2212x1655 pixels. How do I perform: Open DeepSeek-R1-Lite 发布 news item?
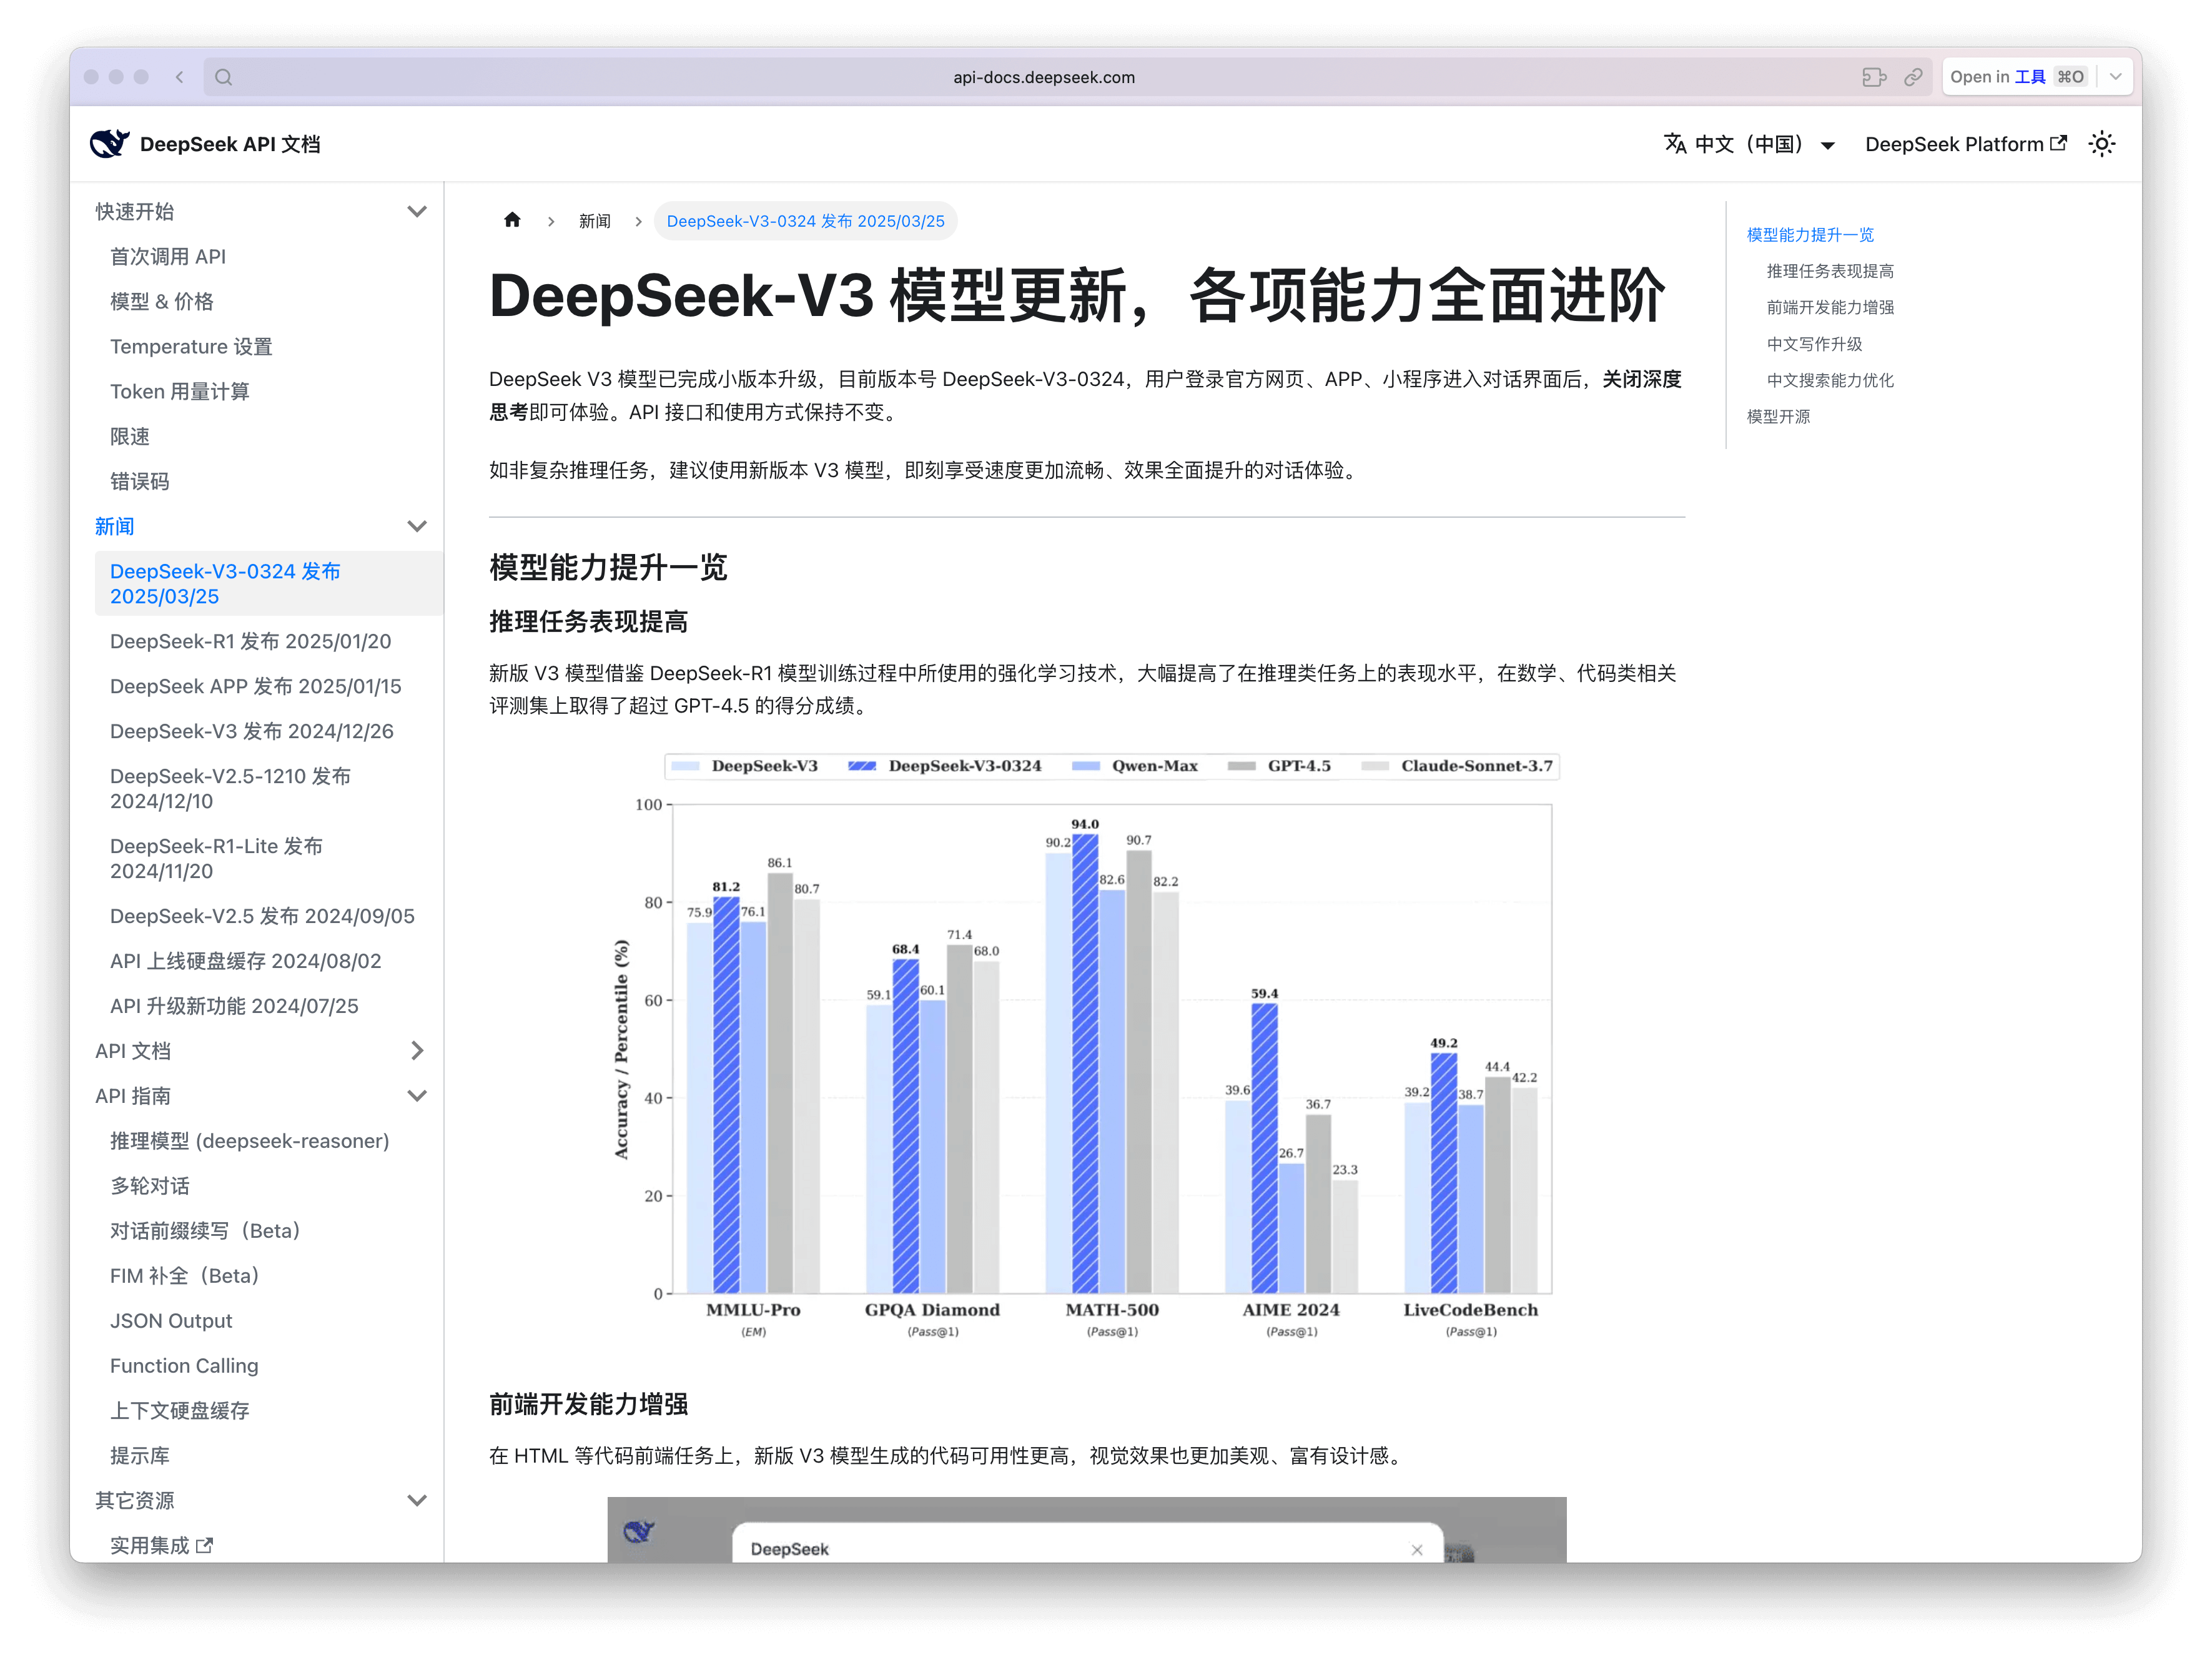pyautogui.click(x=216, y=858)
